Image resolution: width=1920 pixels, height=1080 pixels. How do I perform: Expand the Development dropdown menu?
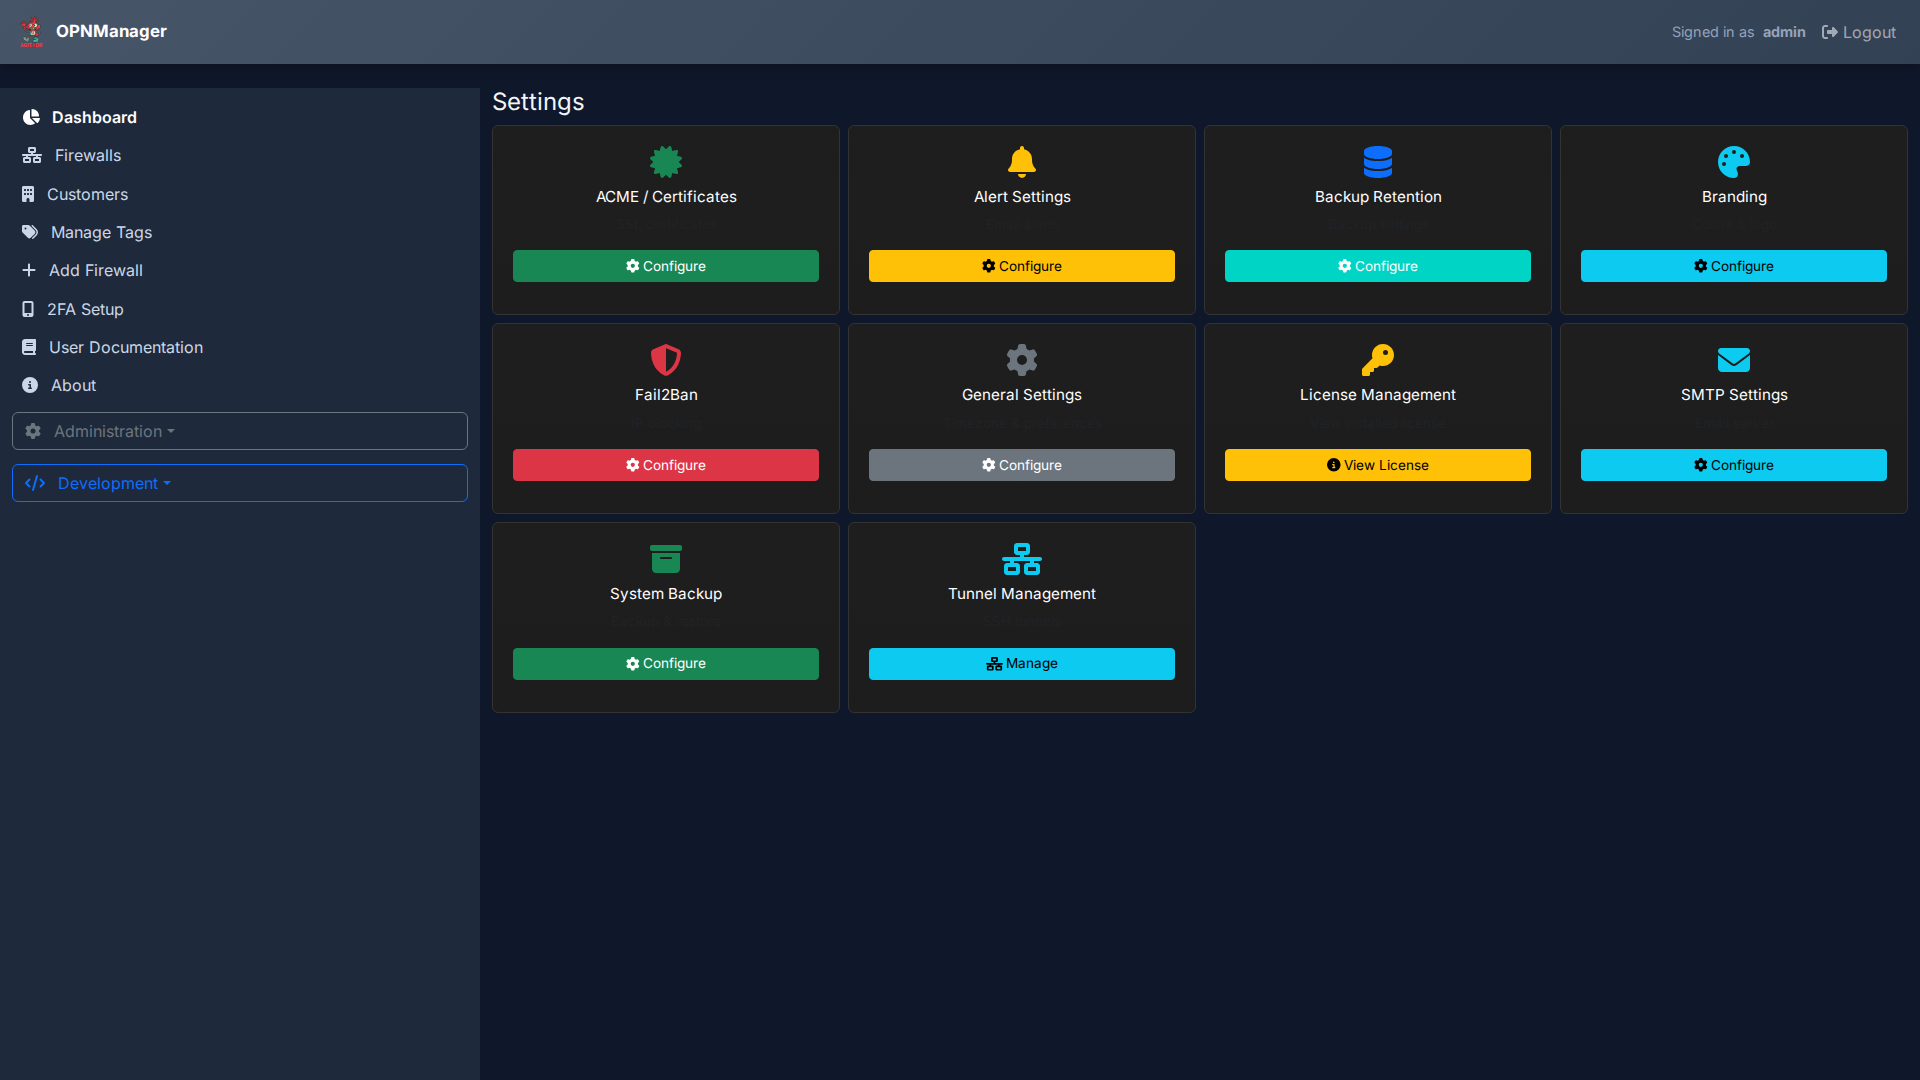coord(240,483)
